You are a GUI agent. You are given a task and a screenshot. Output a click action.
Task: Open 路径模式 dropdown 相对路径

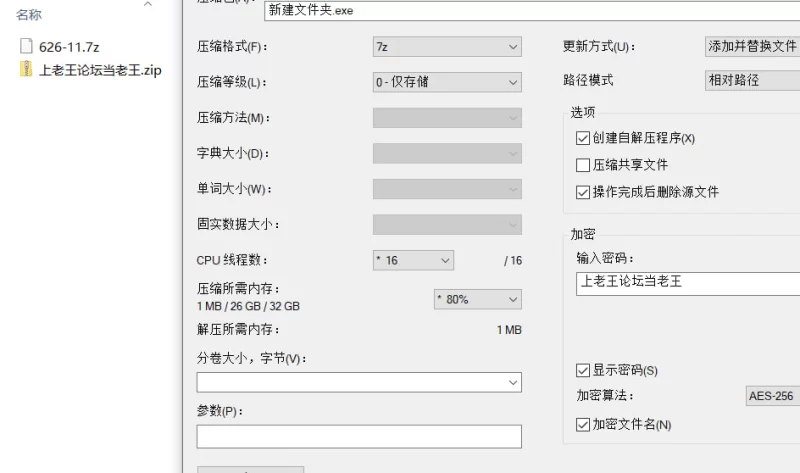click(x=753, y=80)
